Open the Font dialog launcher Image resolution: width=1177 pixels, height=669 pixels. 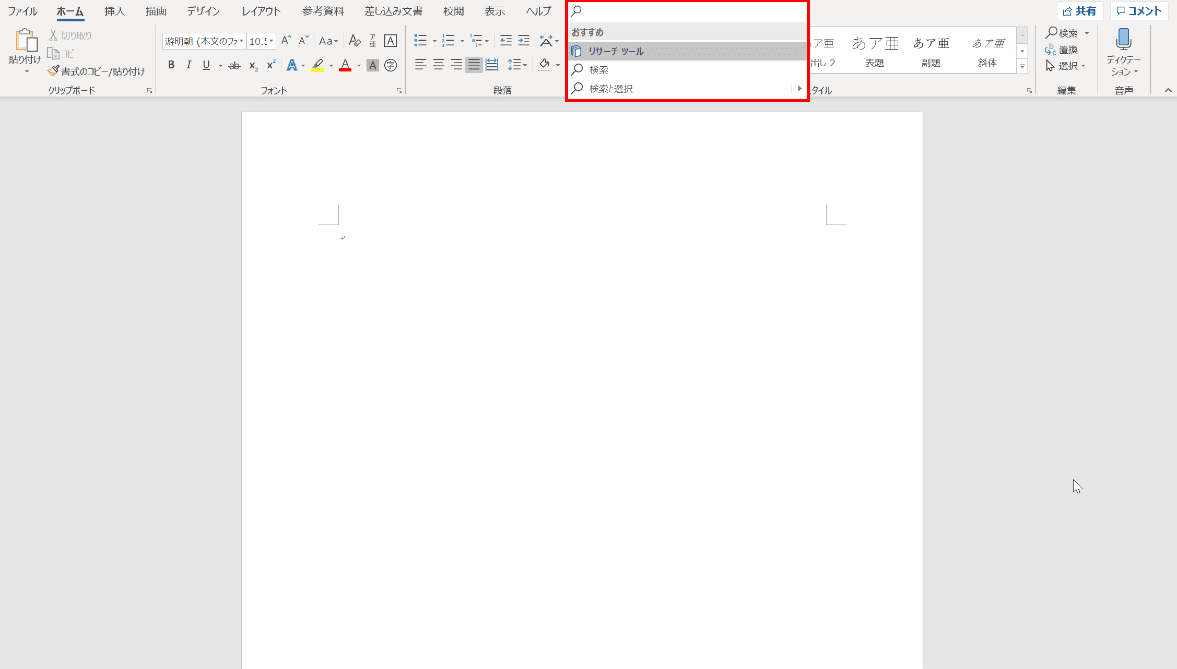(x=399, y=90)
